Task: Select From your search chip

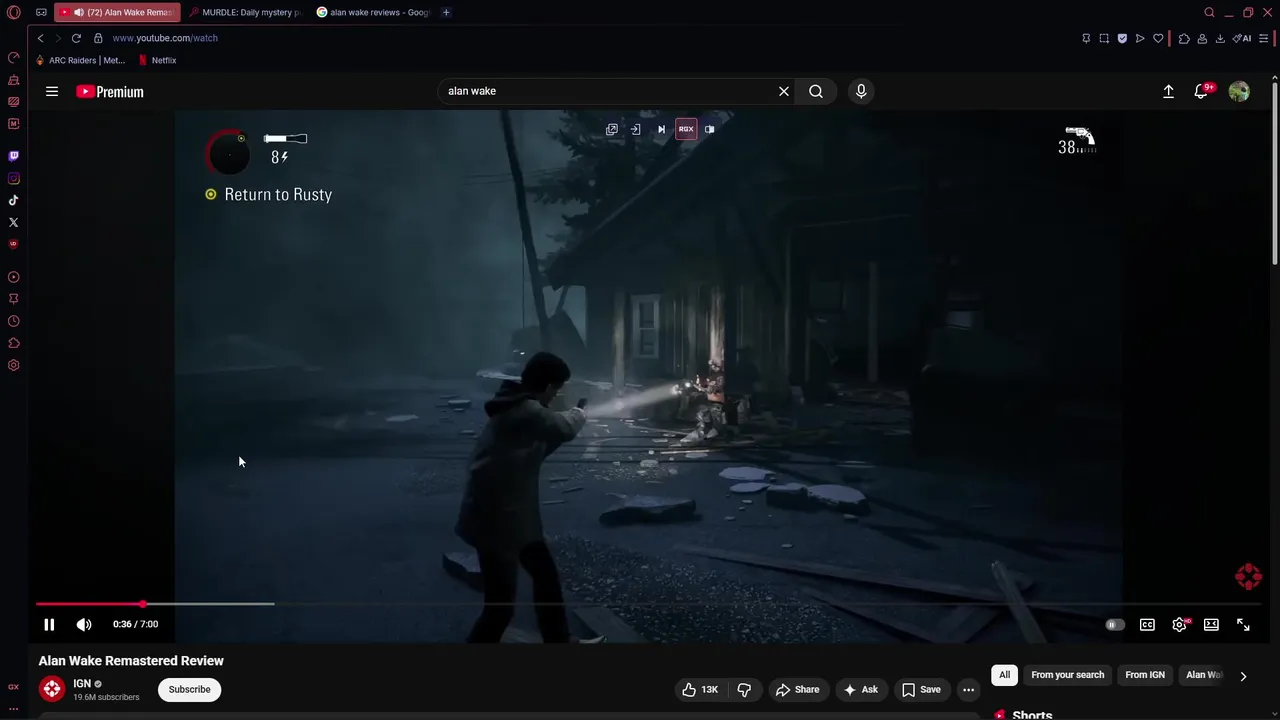Action: point(1068,675)
